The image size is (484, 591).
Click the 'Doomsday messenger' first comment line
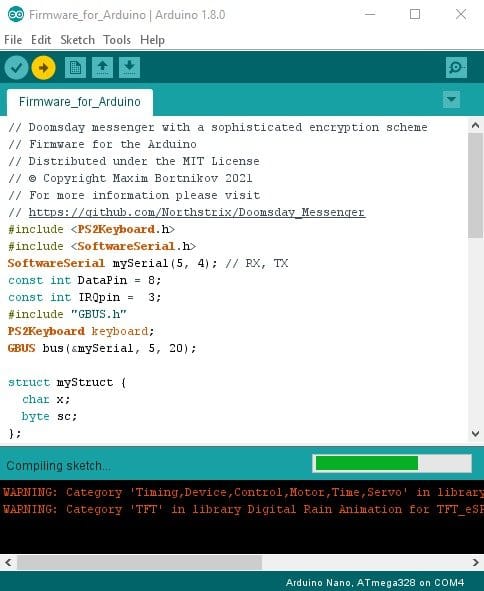(x=217, y=127)
